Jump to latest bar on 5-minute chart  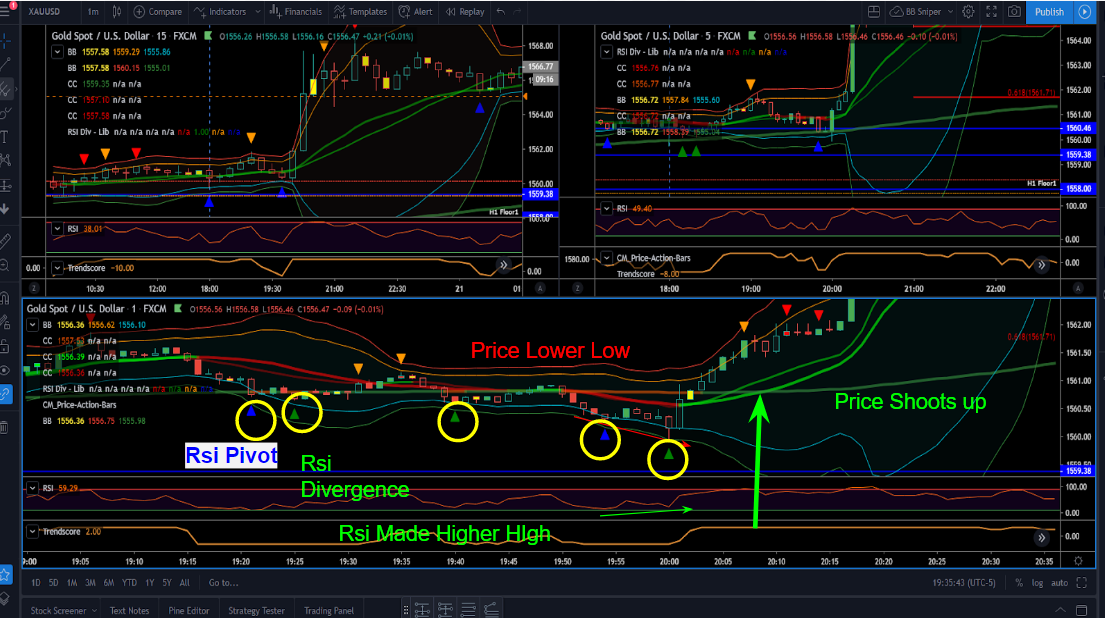(1041, 265)
